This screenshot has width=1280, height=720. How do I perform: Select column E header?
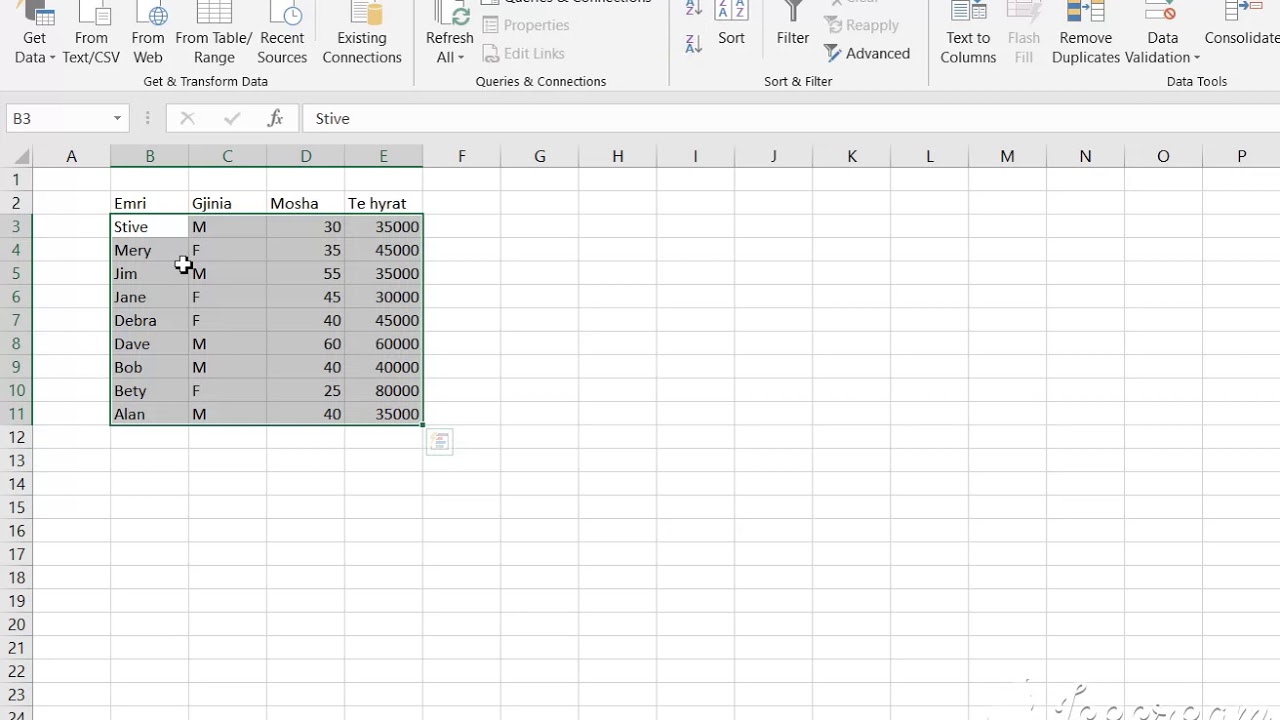tap(383, 156)
